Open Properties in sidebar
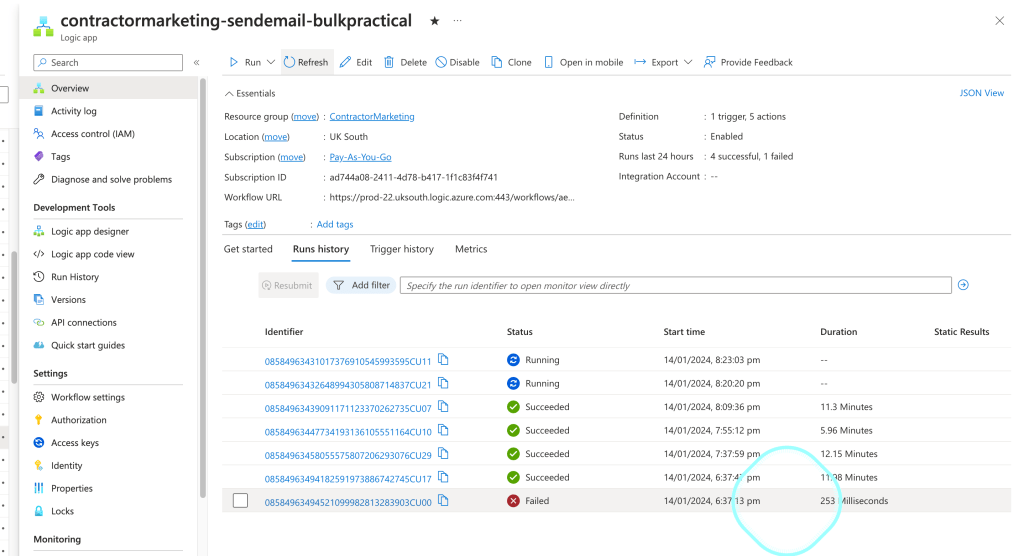The image size is (1024, 556). [x=72, y=489]
